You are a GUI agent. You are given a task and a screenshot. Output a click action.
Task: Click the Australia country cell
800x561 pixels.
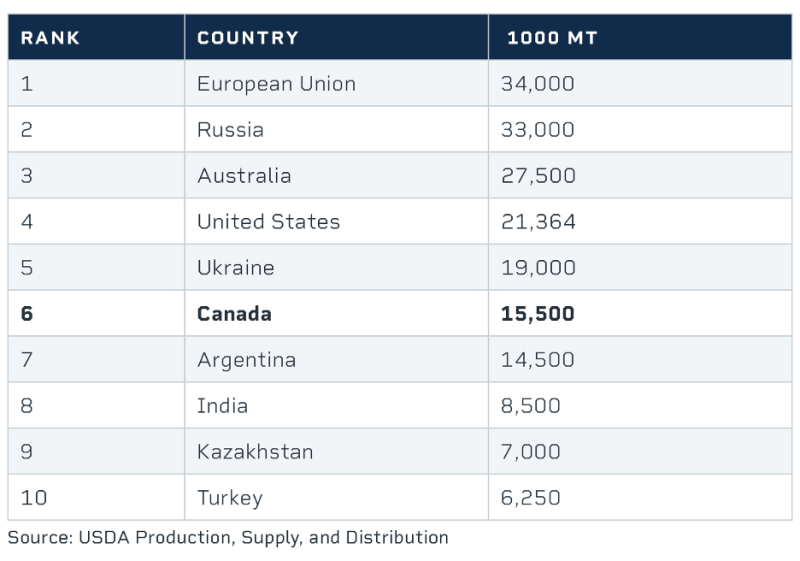(x=244, y=176)
